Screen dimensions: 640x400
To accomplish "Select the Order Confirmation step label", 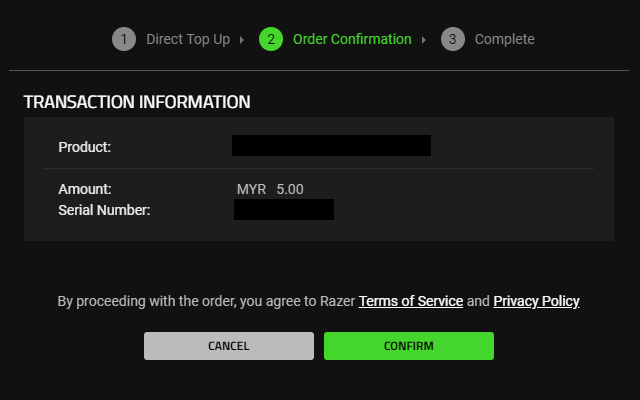I will tap(352, 39).
